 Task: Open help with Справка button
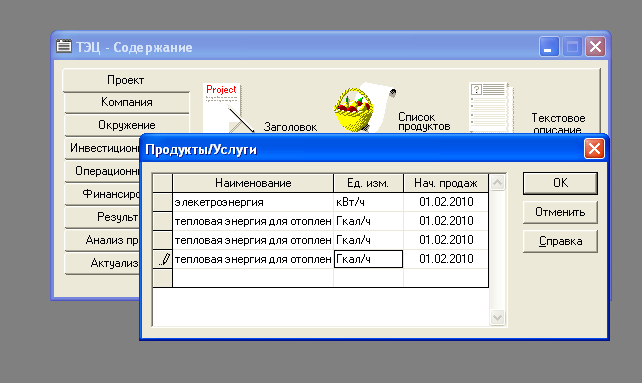coord(560,241)
